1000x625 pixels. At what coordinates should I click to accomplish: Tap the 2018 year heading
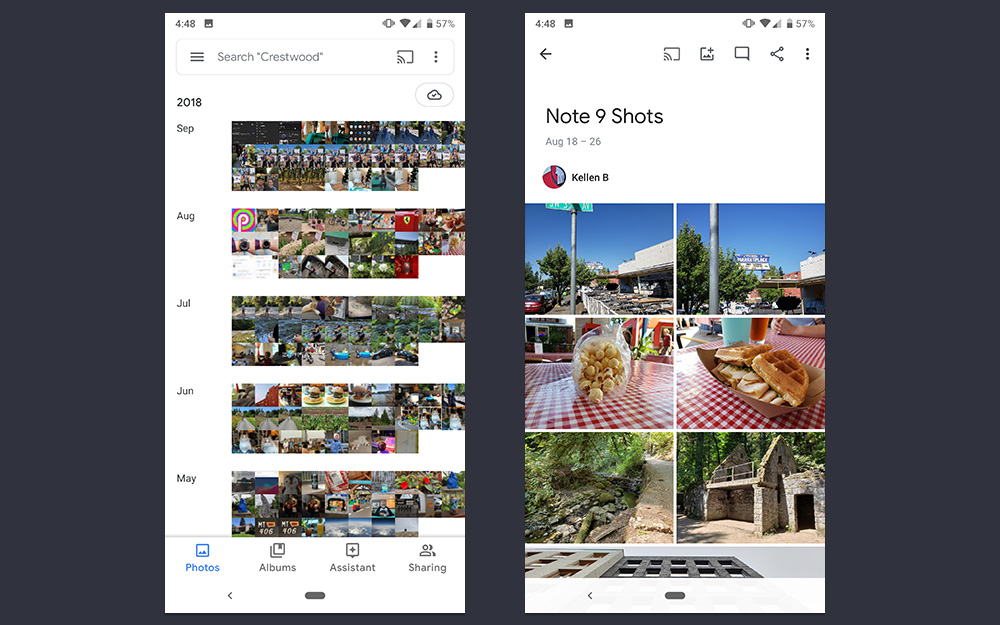click(x=189, y=102)
